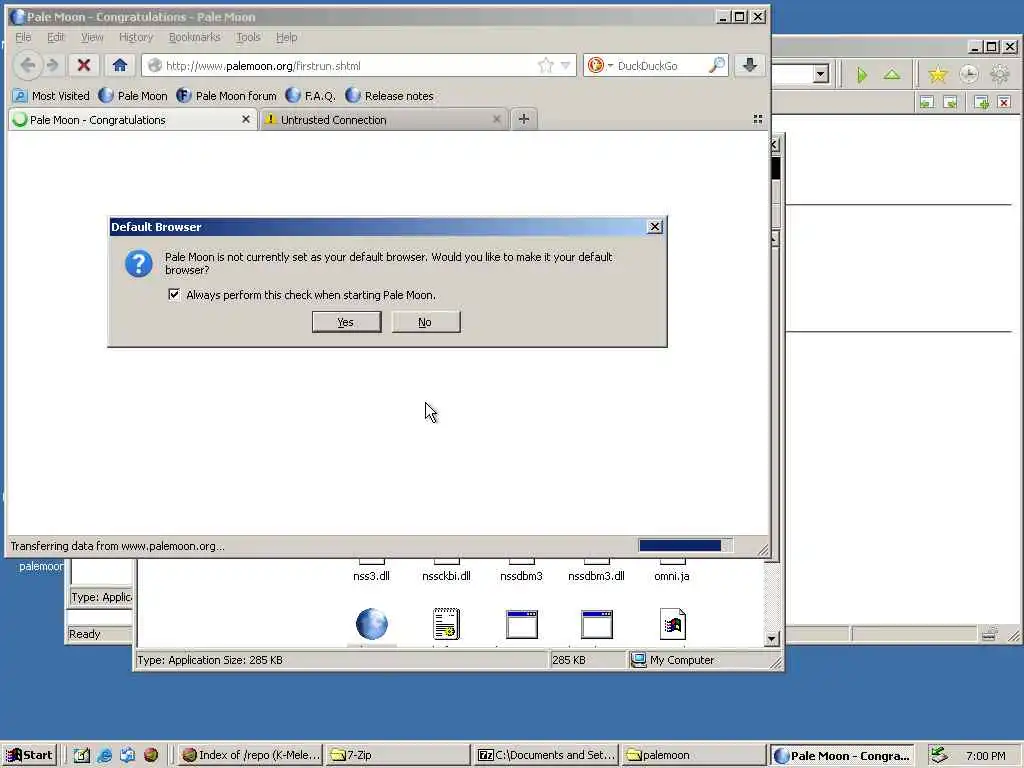Go forward using the Pale Moon forward arrow

tap(53, 65)
